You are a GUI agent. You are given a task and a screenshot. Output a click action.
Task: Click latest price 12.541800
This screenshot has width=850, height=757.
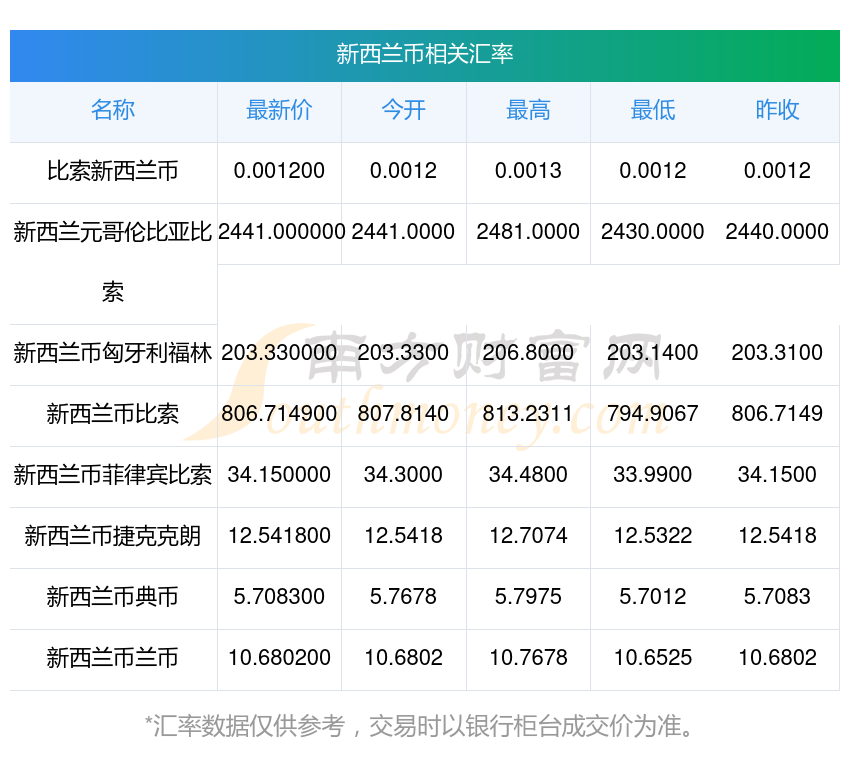[279, 536]
